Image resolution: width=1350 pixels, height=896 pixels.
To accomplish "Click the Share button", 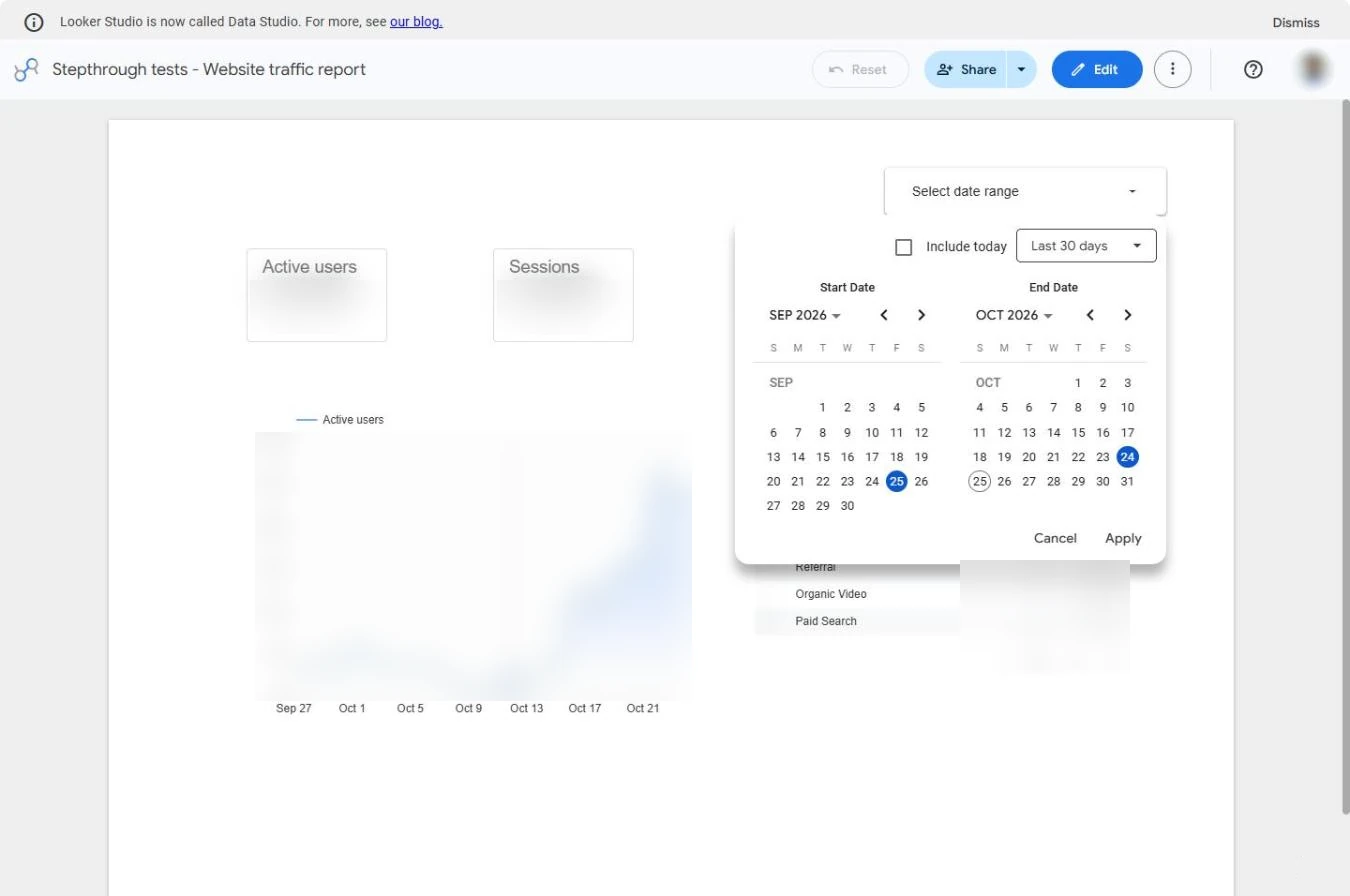I will (x=966, y=70).
